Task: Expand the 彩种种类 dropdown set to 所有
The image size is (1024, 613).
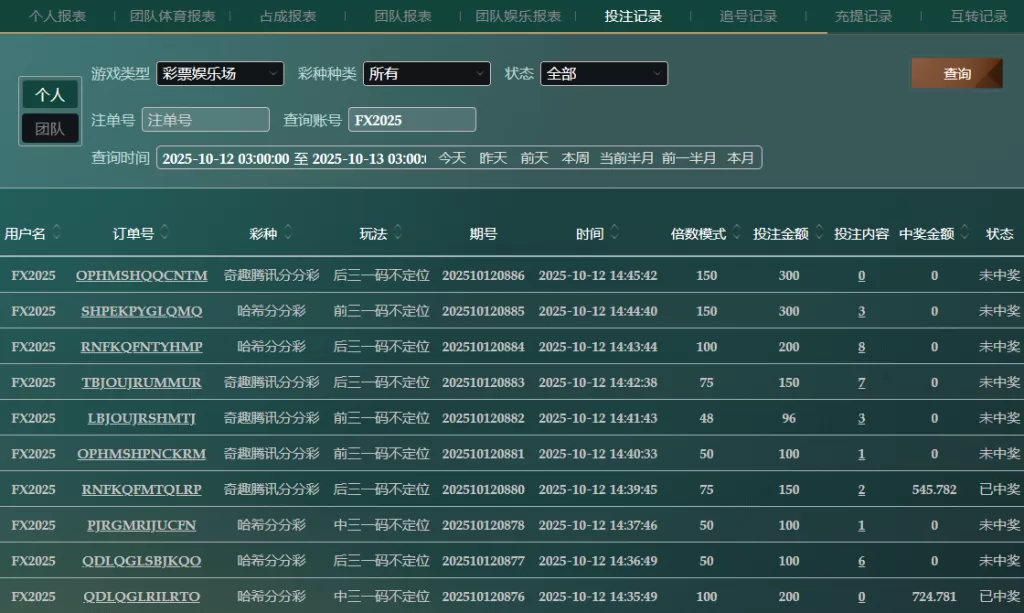Action: click(426, 74)
